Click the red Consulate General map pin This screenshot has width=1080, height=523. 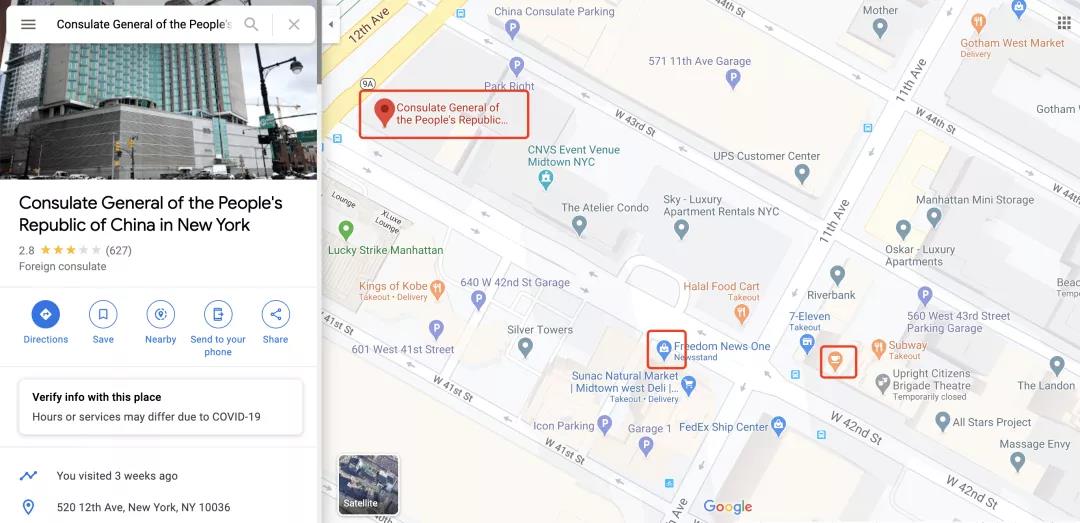point(384,112)
